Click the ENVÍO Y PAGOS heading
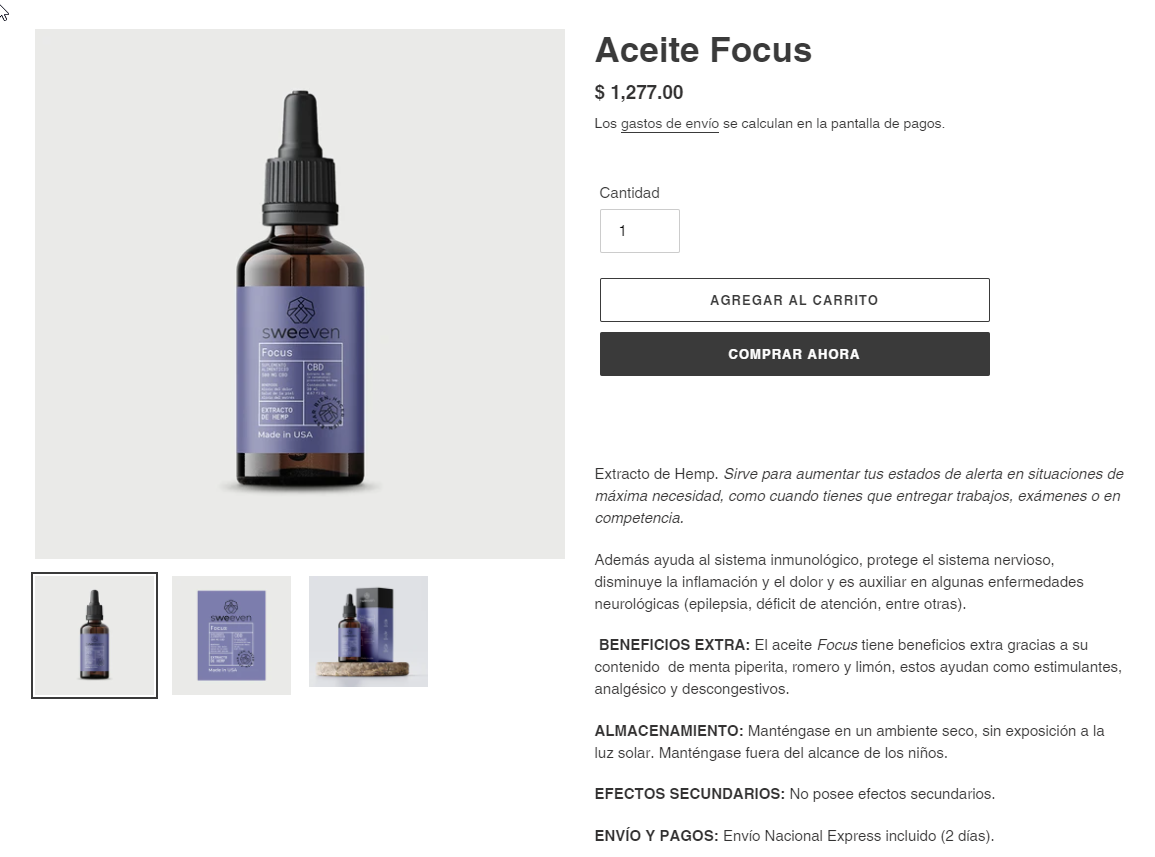The width and height of the screenshot is (1155, 857). coord(656,836)
